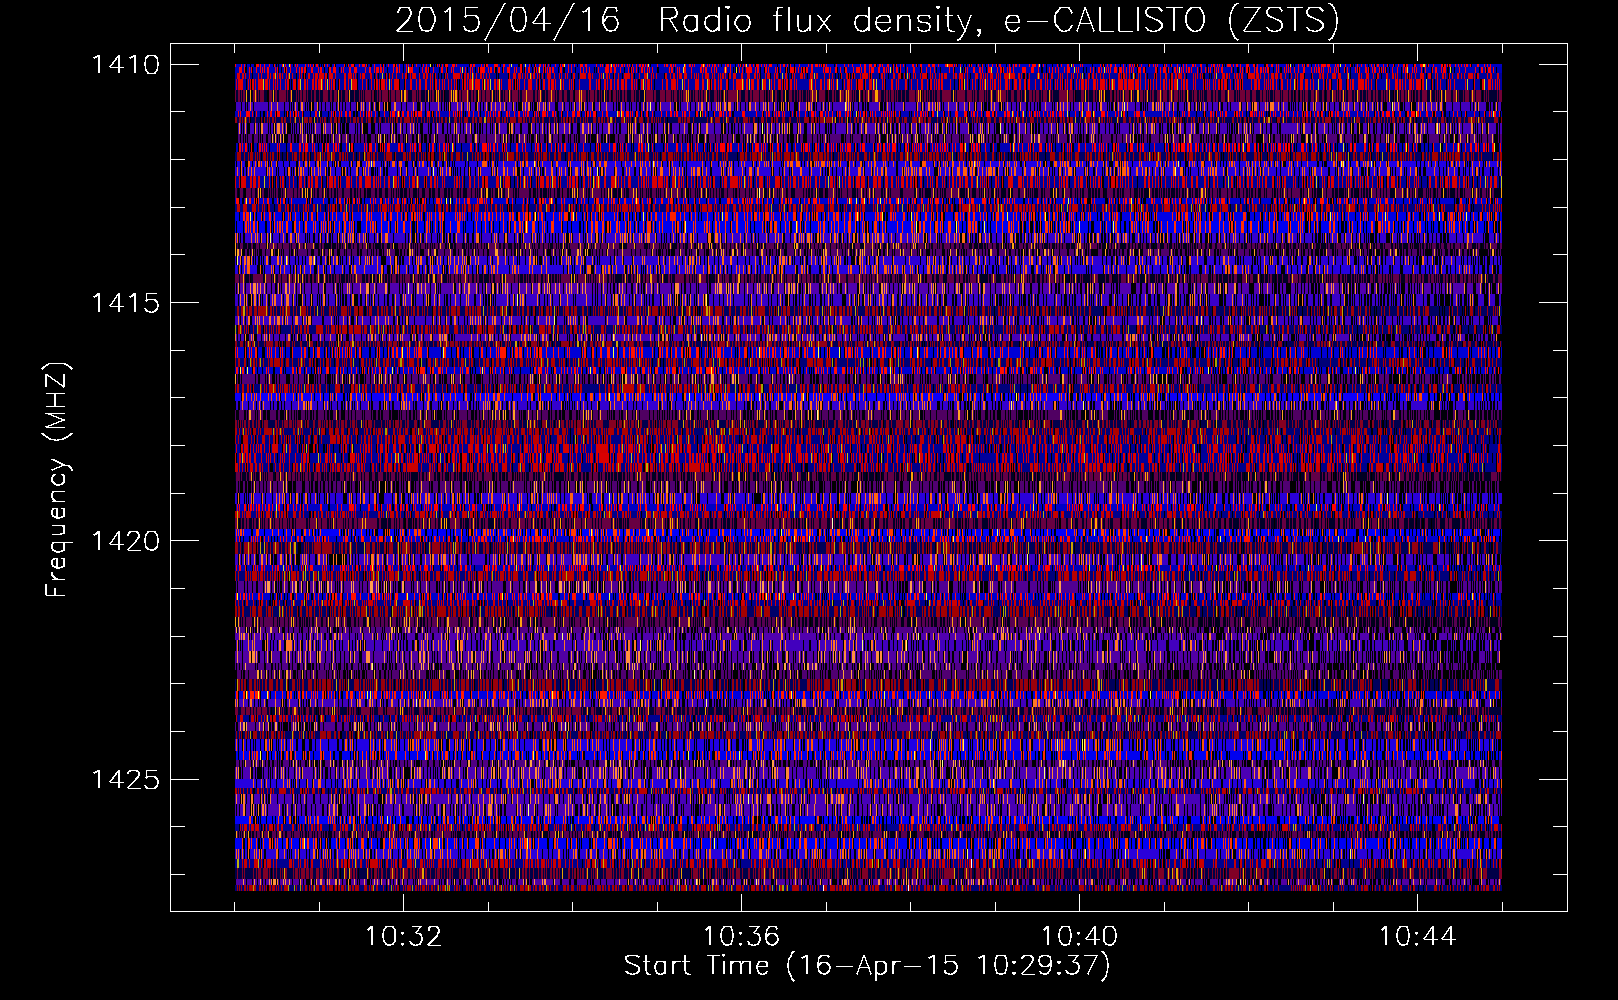Click inside the spectrogram data area

(x=868, y=477)
